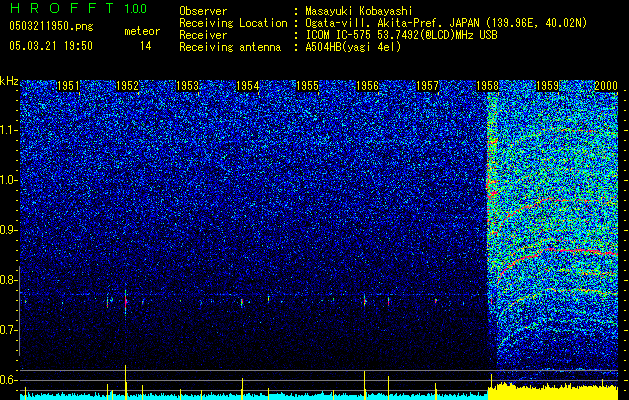Click the 1959 time axis marker
The image size is (629, 400).
click(x=548, y=85)
